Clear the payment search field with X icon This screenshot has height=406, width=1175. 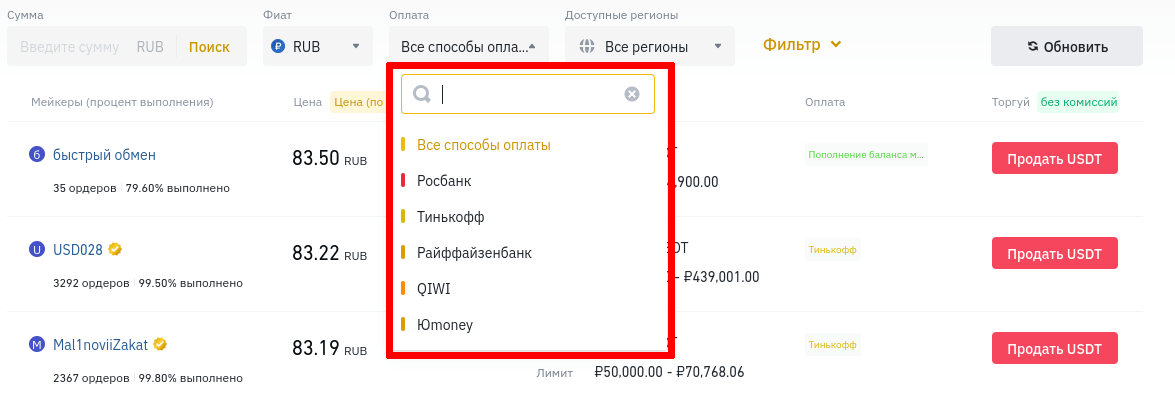pos(632,94)
